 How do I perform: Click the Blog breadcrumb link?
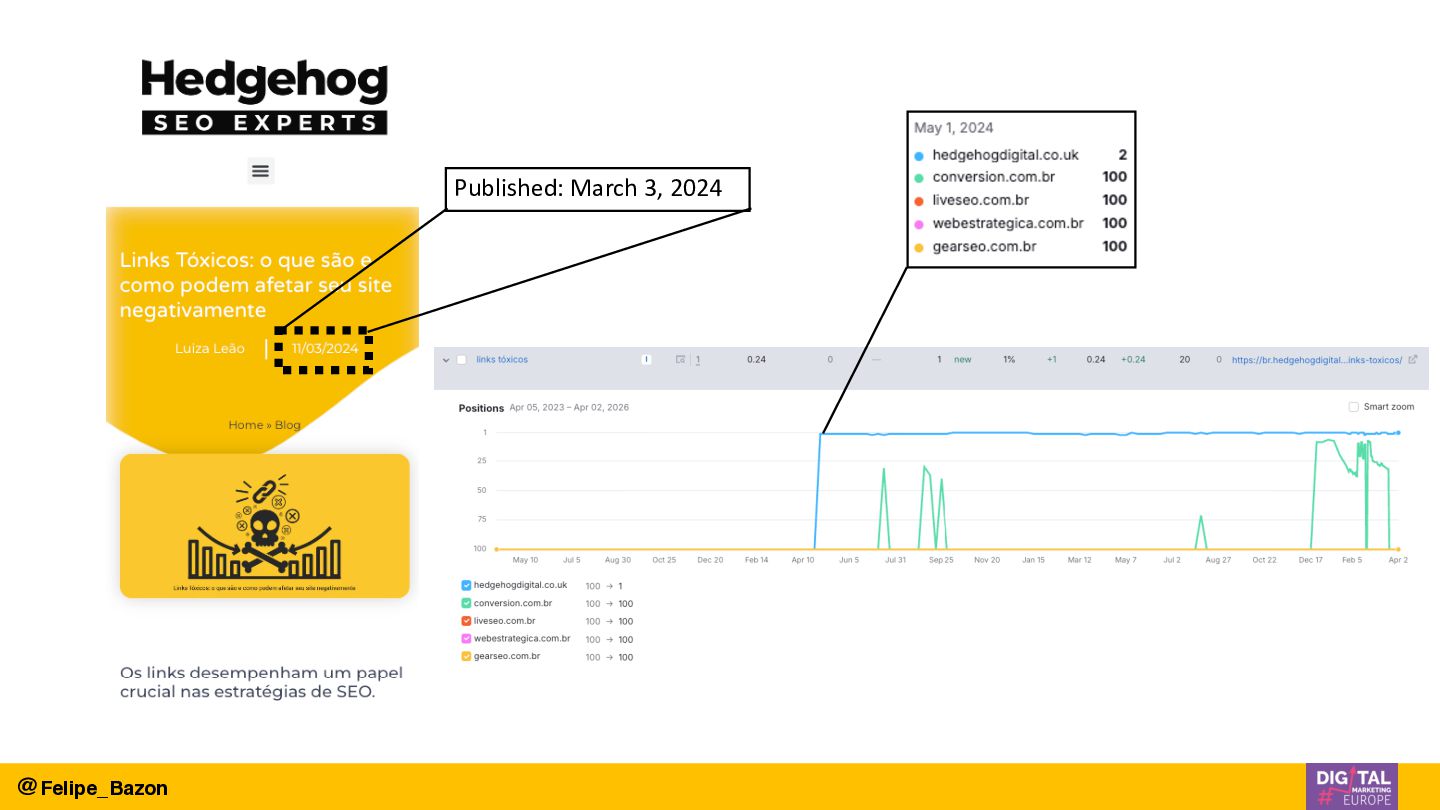(288, 425)
